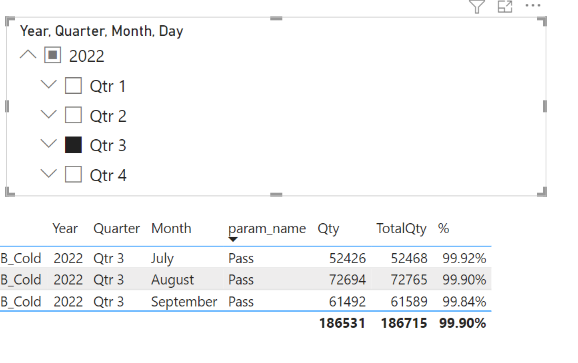Check the Qtr 4 checkbox
Screen dimensions: 578x363
click(x=73, y=174)
